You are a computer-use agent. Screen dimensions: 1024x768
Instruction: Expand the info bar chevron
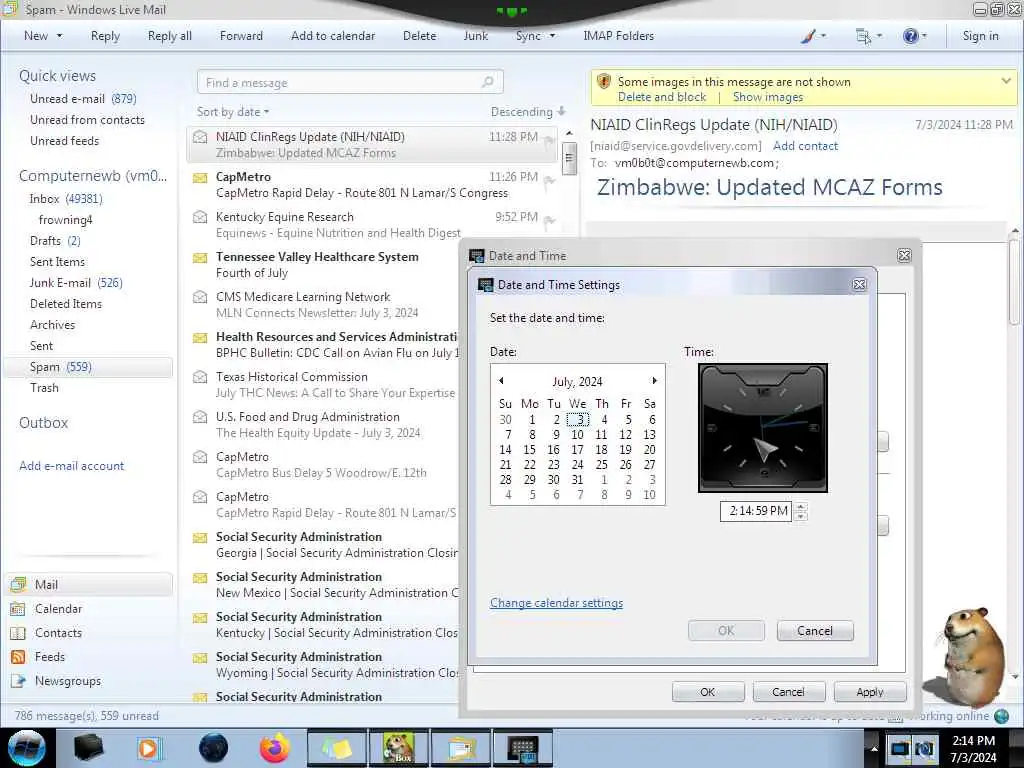point(1006,81)
